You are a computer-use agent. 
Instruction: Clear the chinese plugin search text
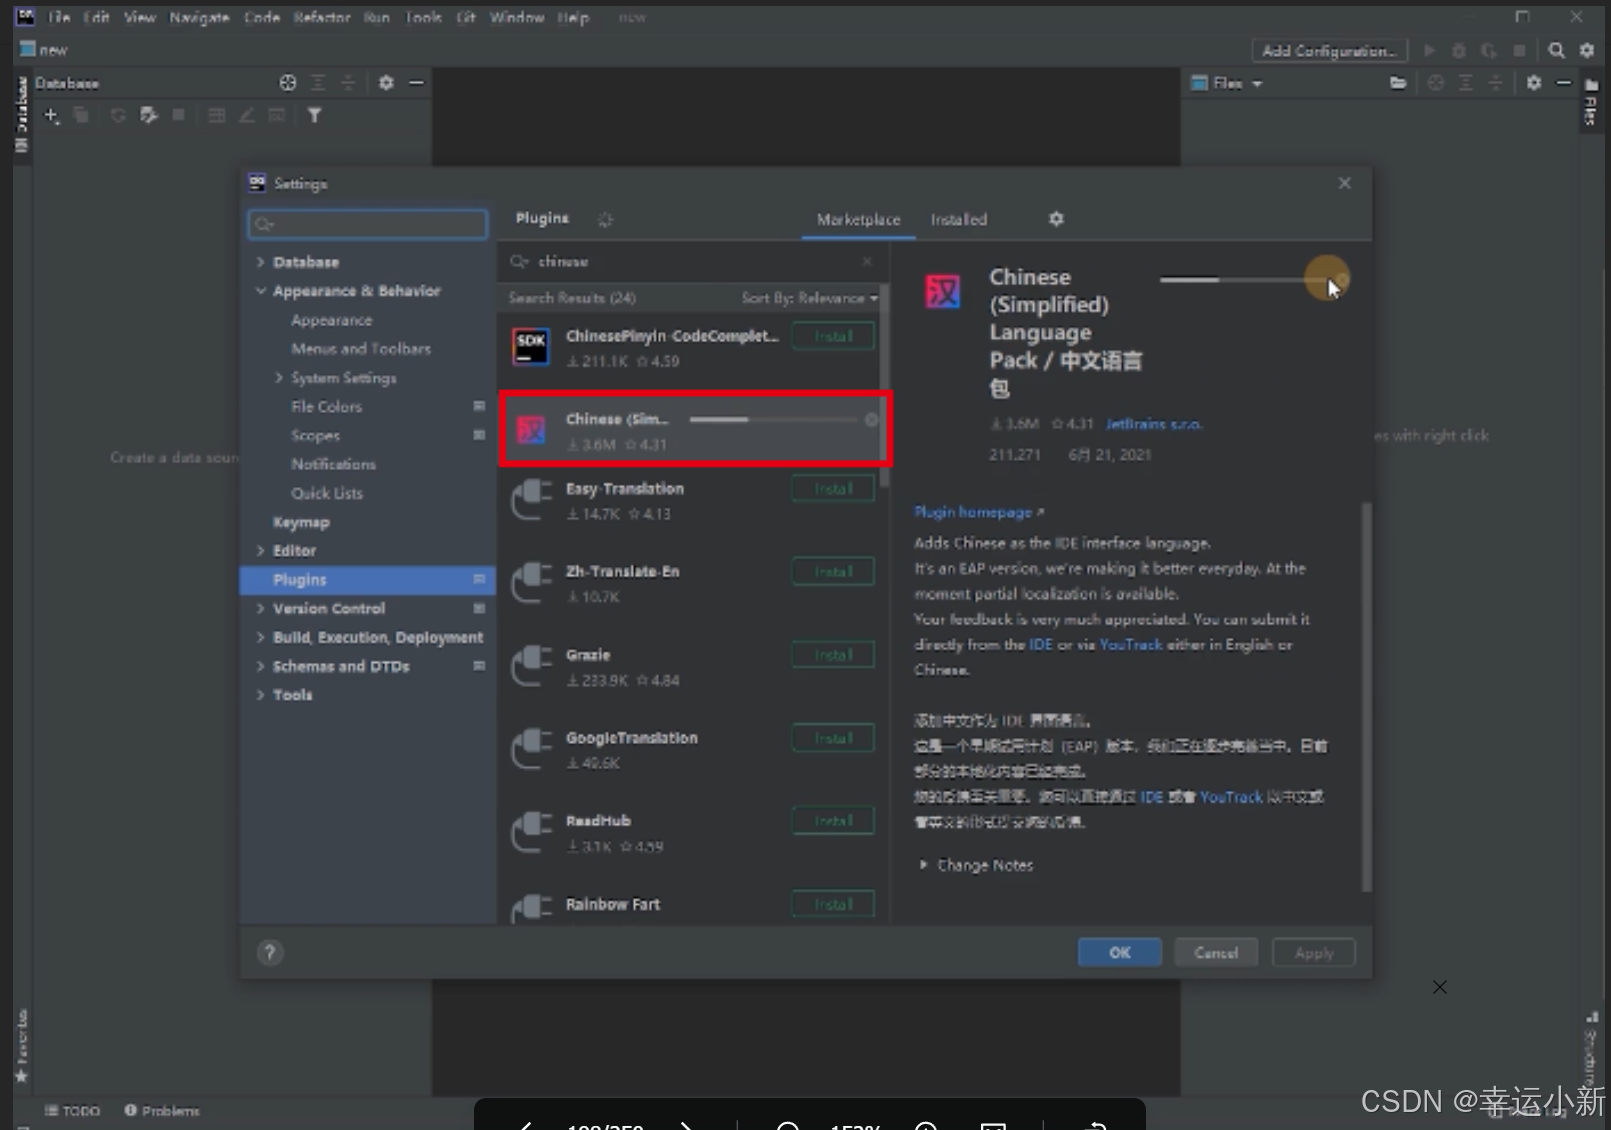[867, 261]
